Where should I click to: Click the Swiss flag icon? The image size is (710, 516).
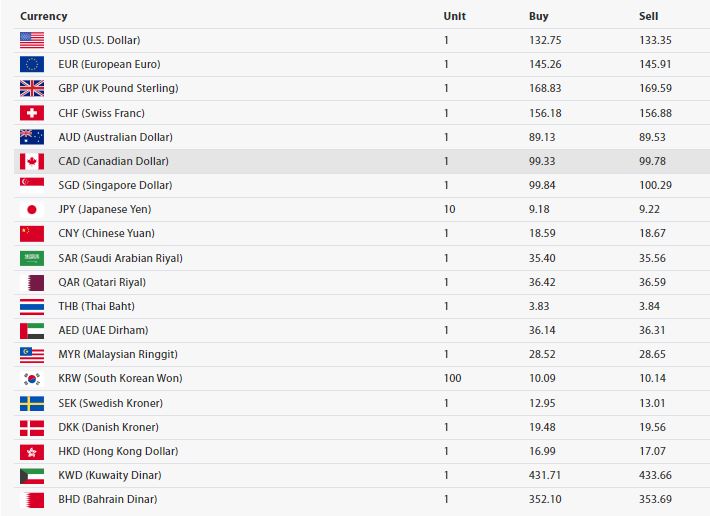(32, 113)
